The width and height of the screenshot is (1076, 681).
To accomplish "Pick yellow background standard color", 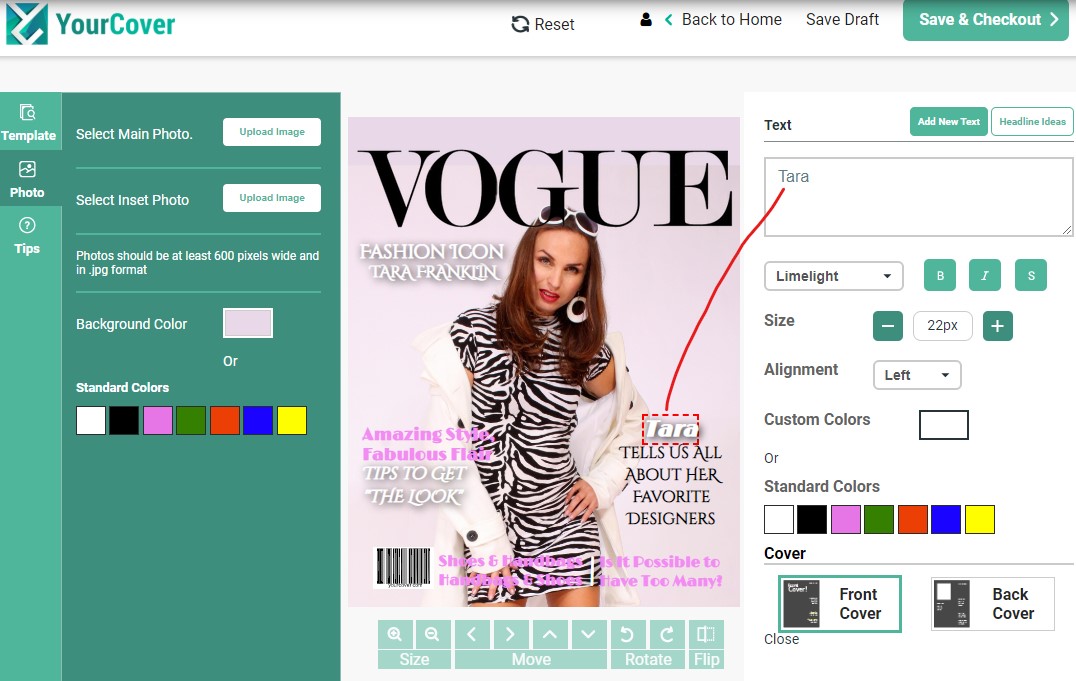I will point(292,420).
